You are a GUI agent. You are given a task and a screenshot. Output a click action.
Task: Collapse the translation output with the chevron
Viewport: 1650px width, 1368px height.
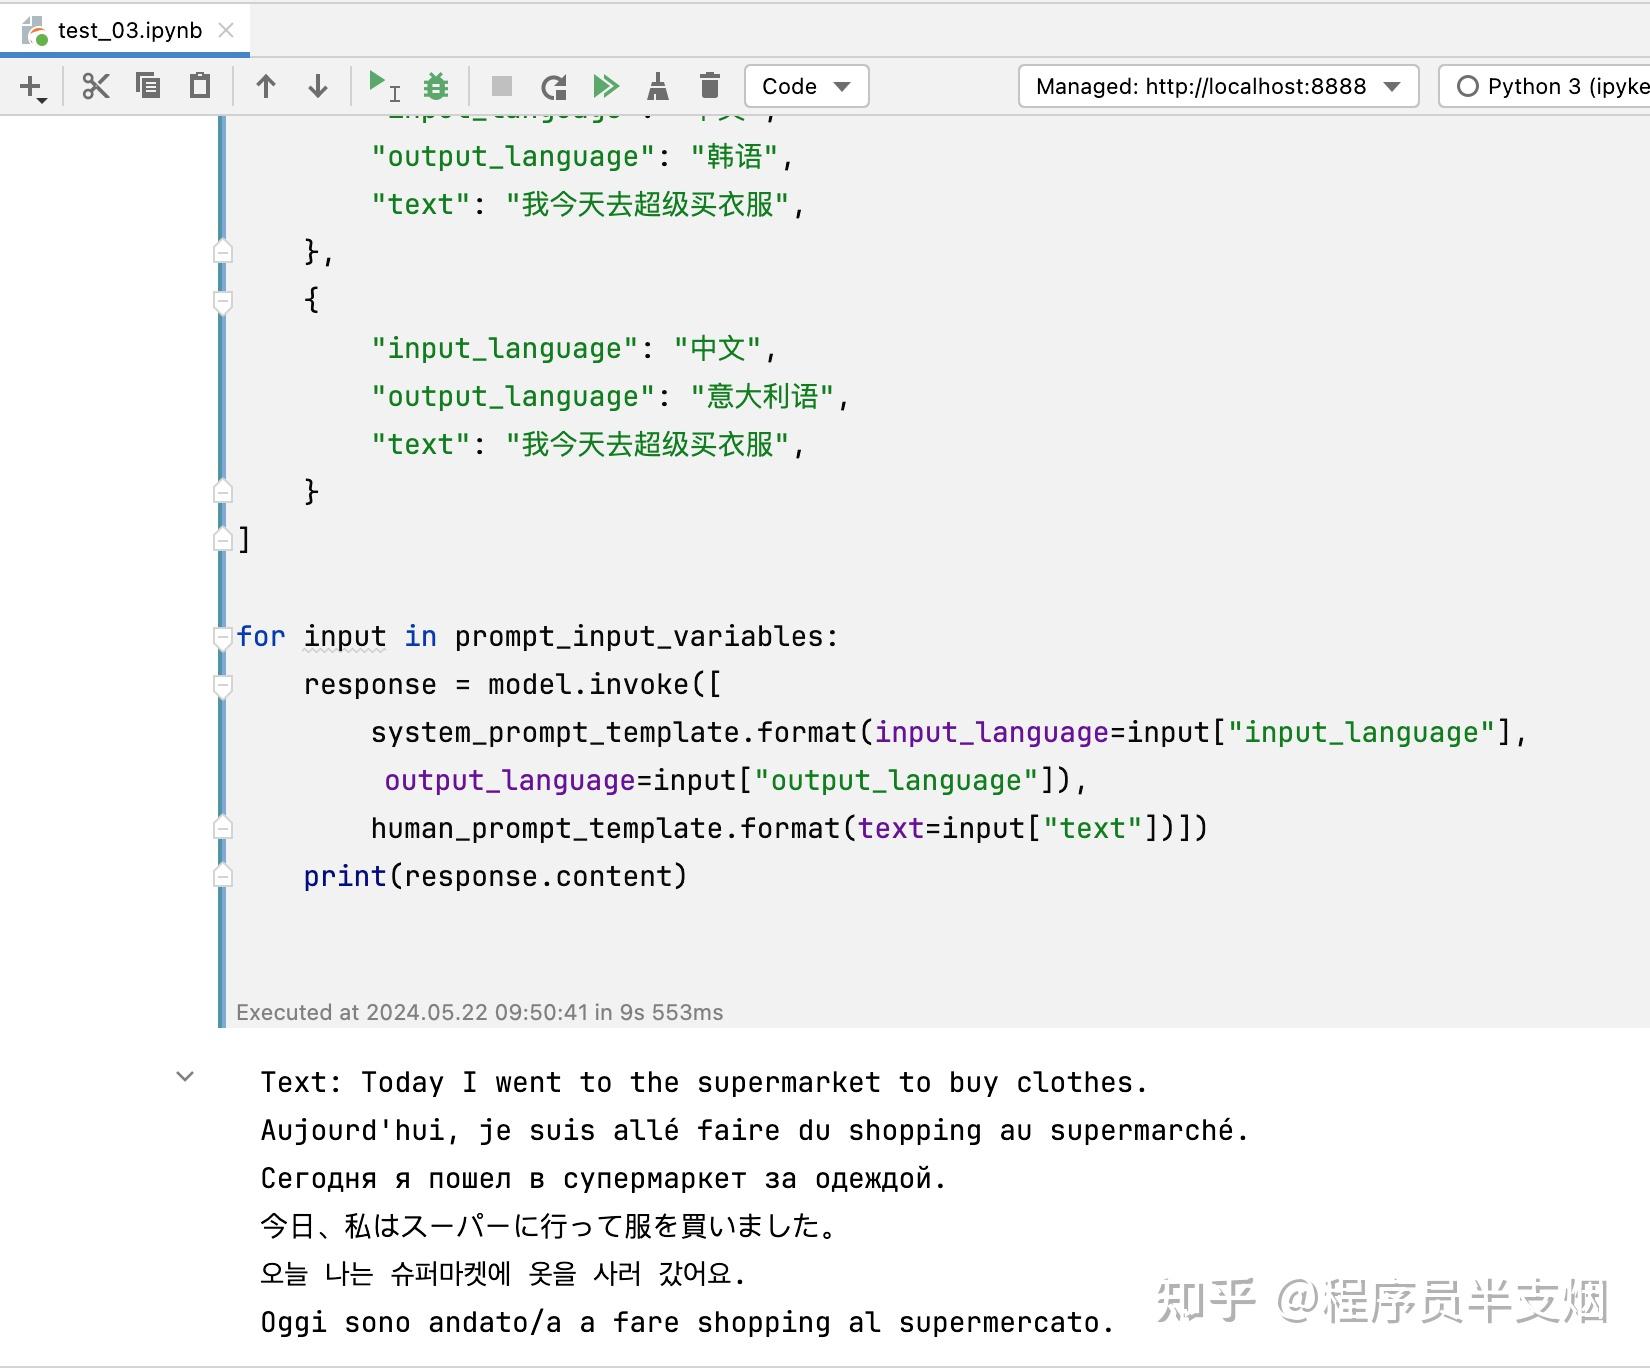(185, 1076)
